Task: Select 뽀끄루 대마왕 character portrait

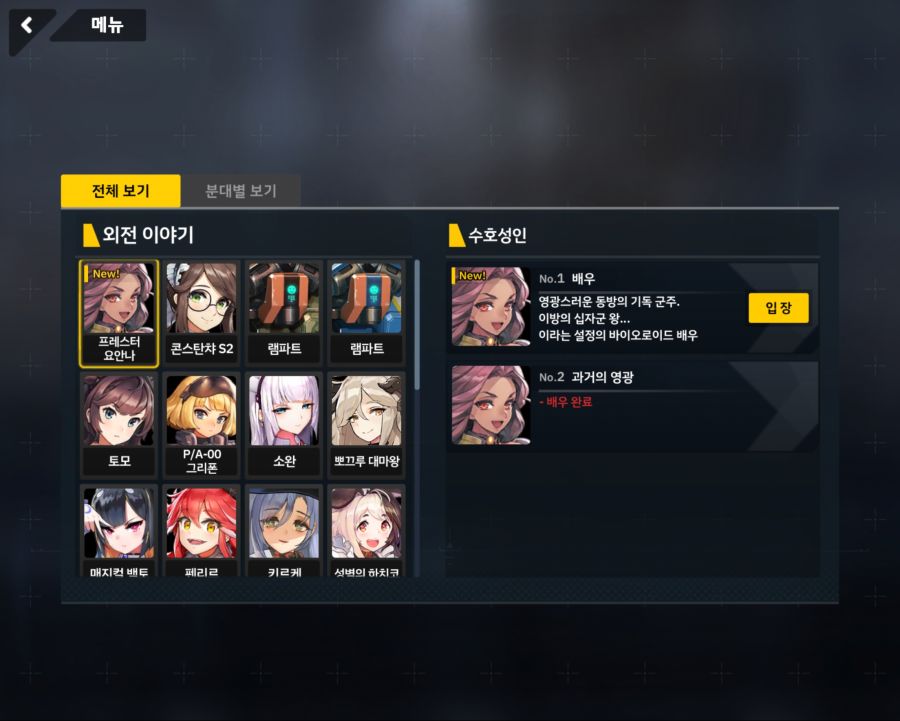Action: [367, 425]
